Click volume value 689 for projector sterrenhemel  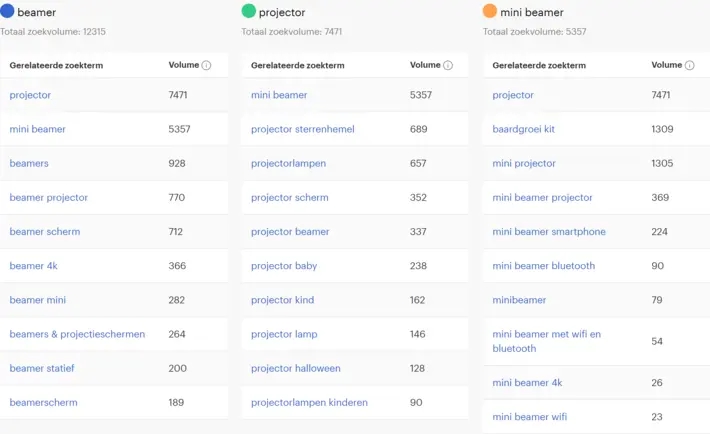pos(419,129)
